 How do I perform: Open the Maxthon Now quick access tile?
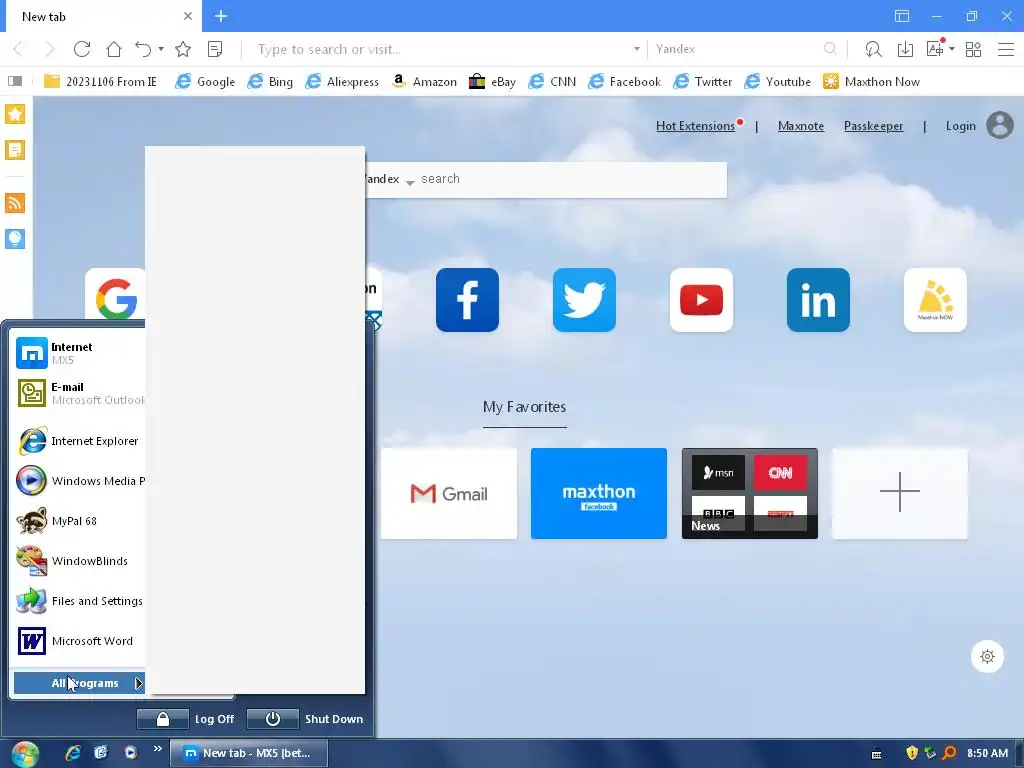click(x=935, y=300)
